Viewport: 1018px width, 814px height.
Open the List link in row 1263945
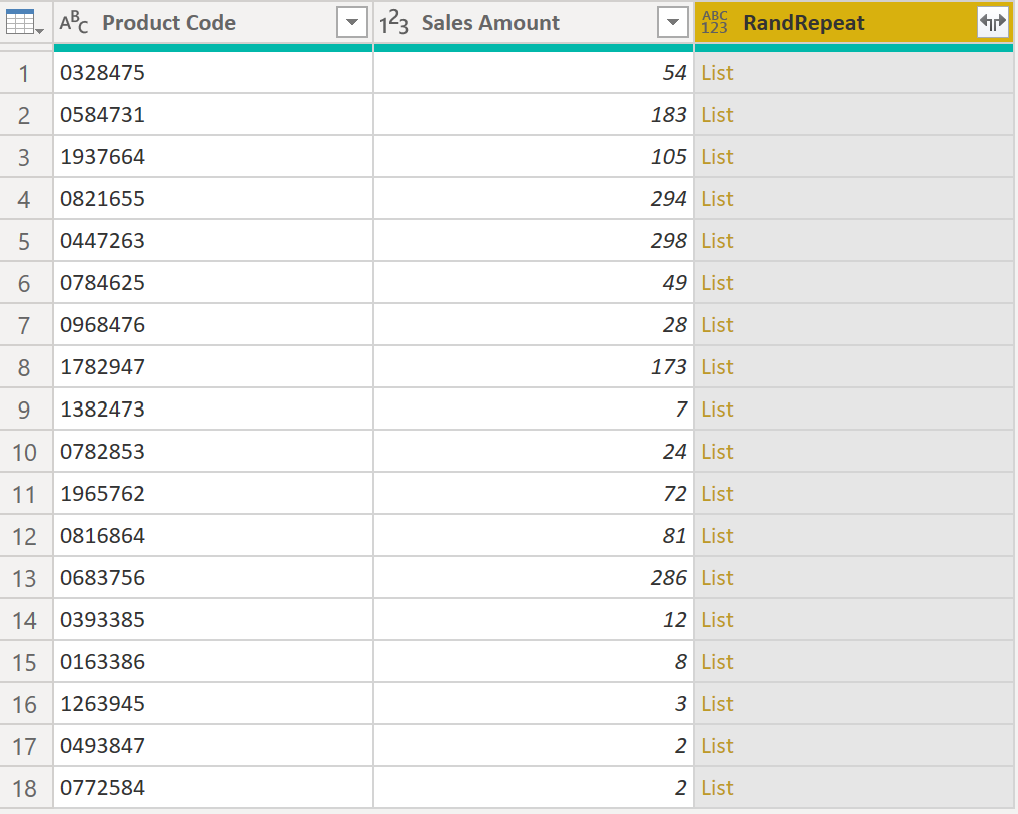717,704
